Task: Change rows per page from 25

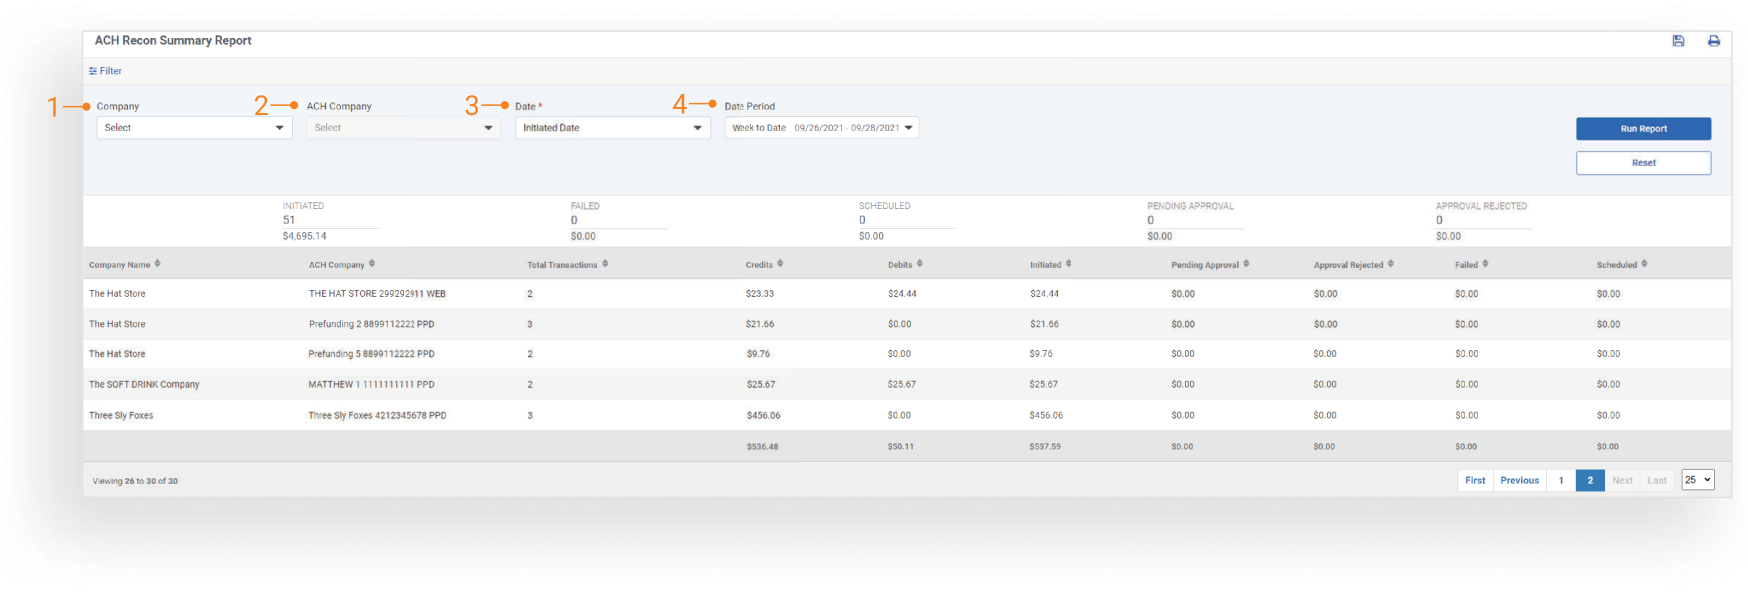Action: 1697,480
